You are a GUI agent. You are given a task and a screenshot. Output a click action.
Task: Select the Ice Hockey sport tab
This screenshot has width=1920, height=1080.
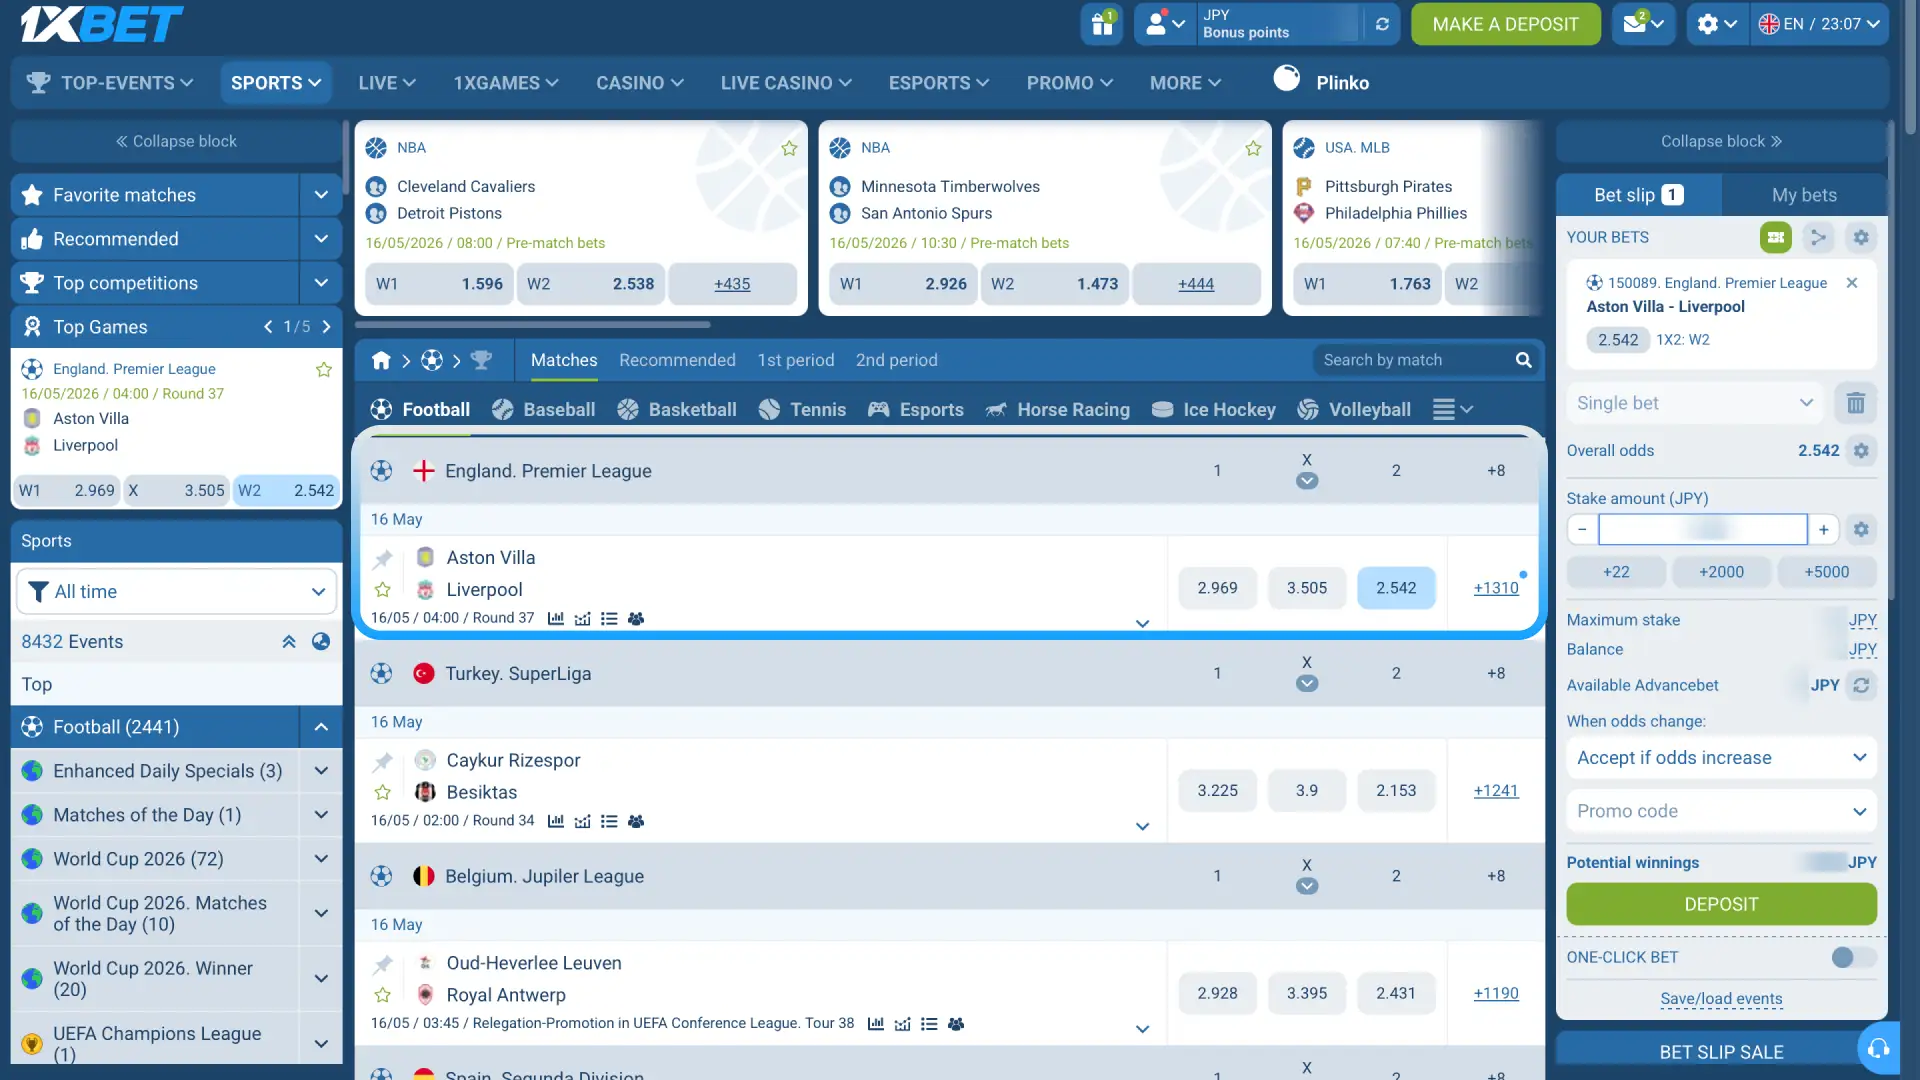pos(1213,409)
